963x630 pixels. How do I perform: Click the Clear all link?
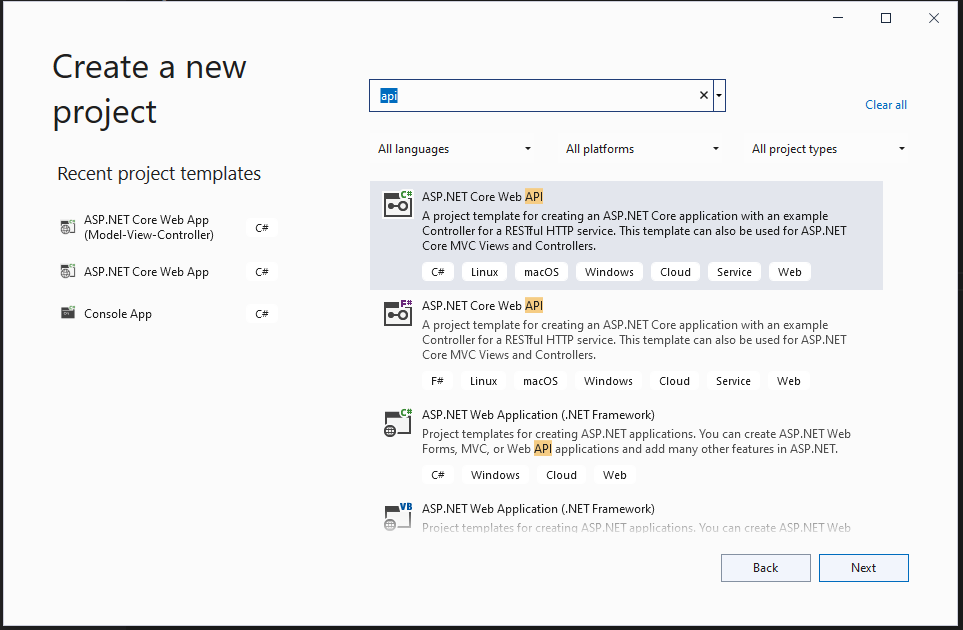(x=886, y=105)
